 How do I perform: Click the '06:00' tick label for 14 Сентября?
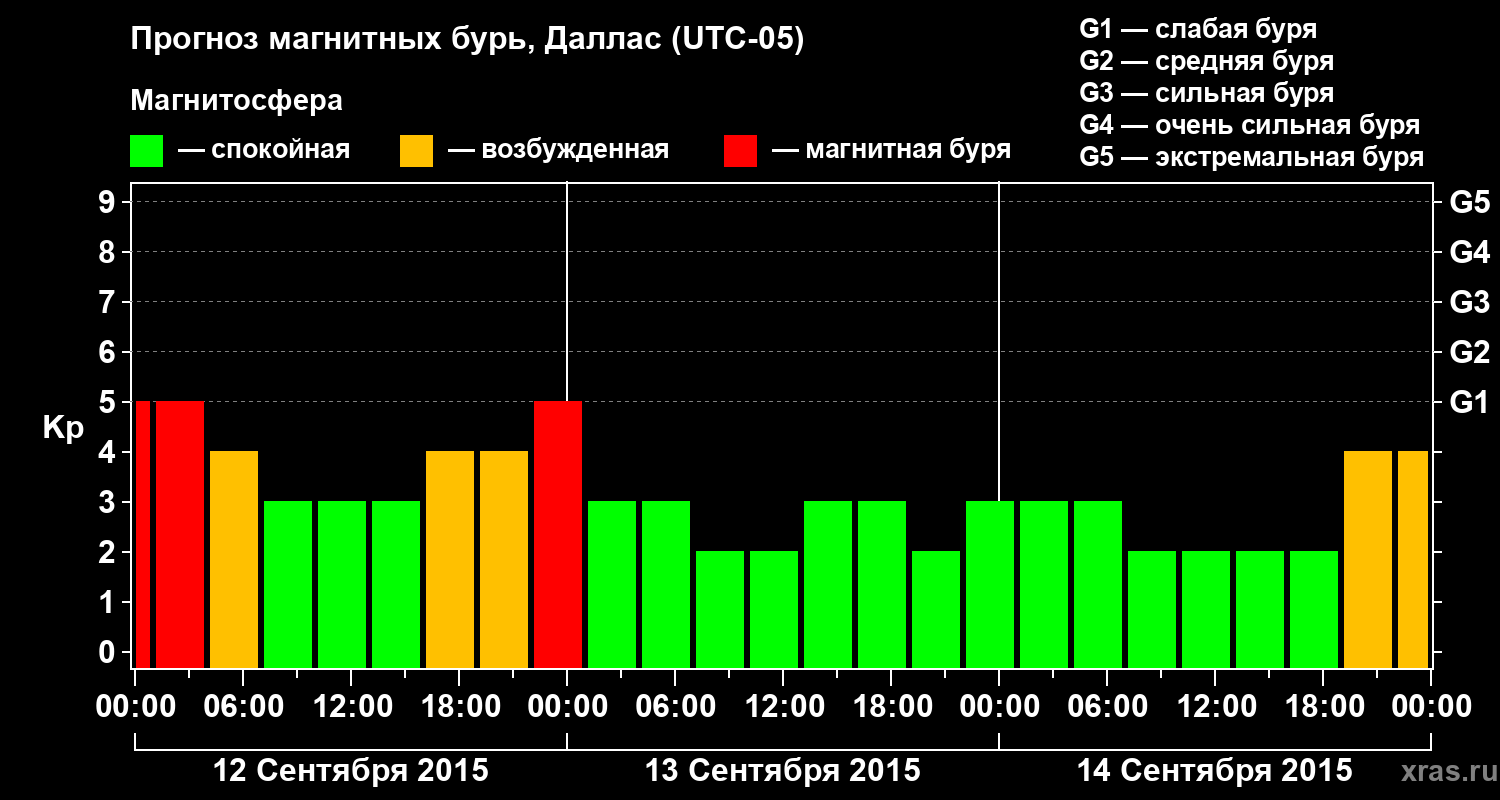(1108, 707)
